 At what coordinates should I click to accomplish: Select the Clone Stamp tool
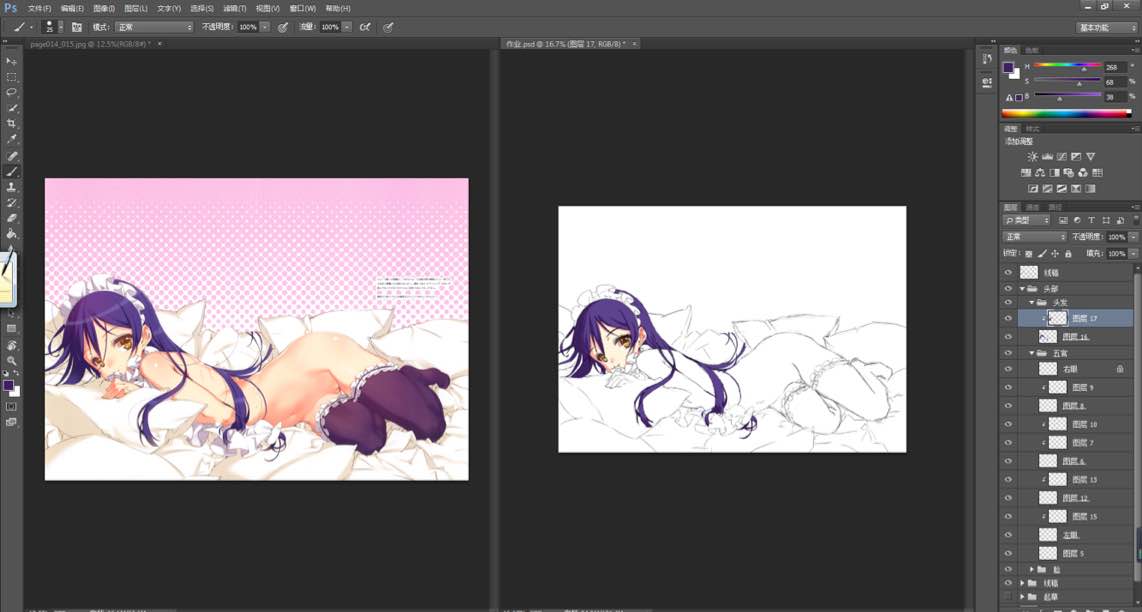(x=12, y=187)
